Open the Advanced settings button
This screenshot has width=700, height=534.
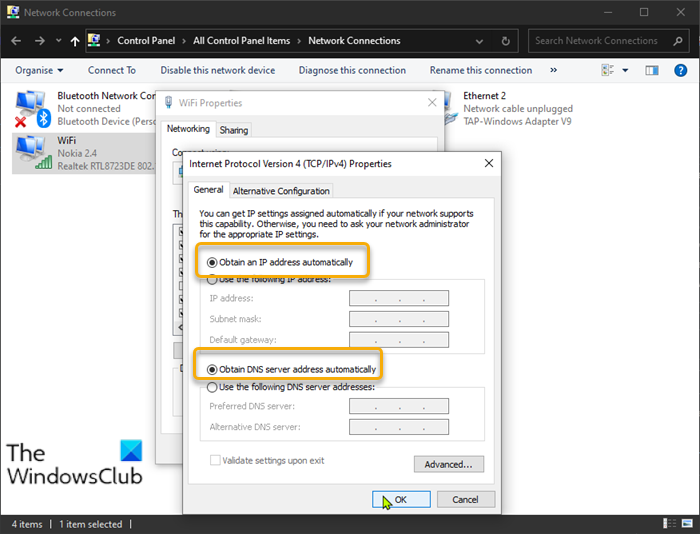click(x=449, y=464)
